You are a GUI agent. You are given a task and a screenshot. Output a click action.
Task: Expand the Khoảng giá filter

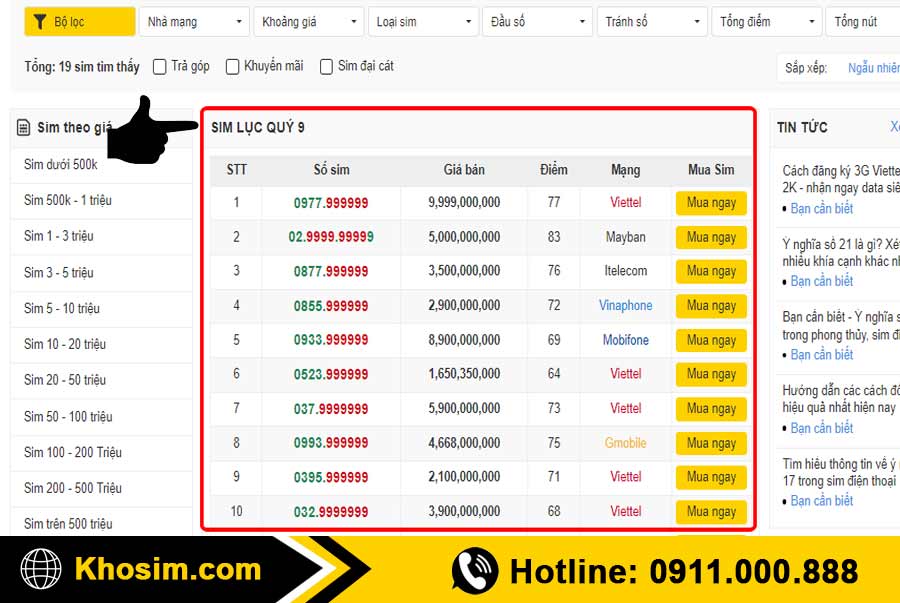click(x=308, y=21)
